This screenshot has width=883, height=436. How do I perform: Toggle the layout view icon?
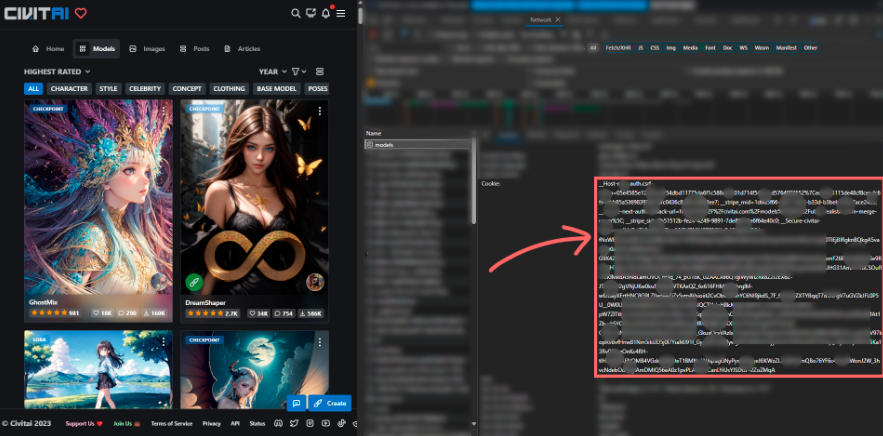click(x=320, y=72)
